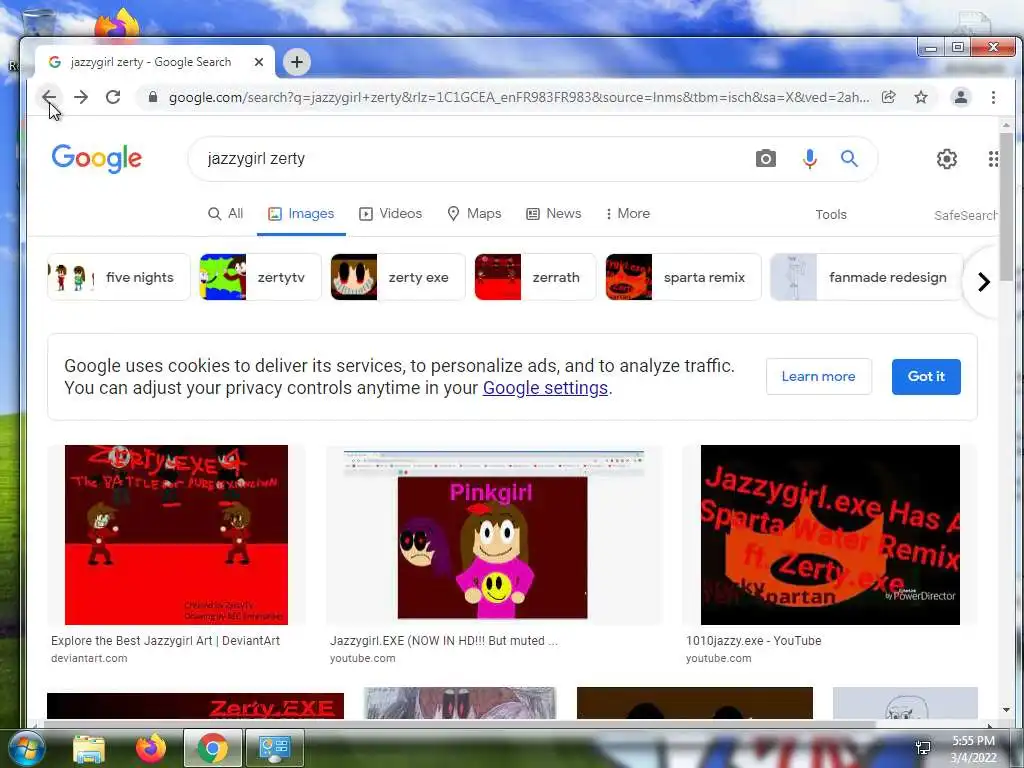Click the address bar URL
The image size is (1024, 768).
[519, 97]
